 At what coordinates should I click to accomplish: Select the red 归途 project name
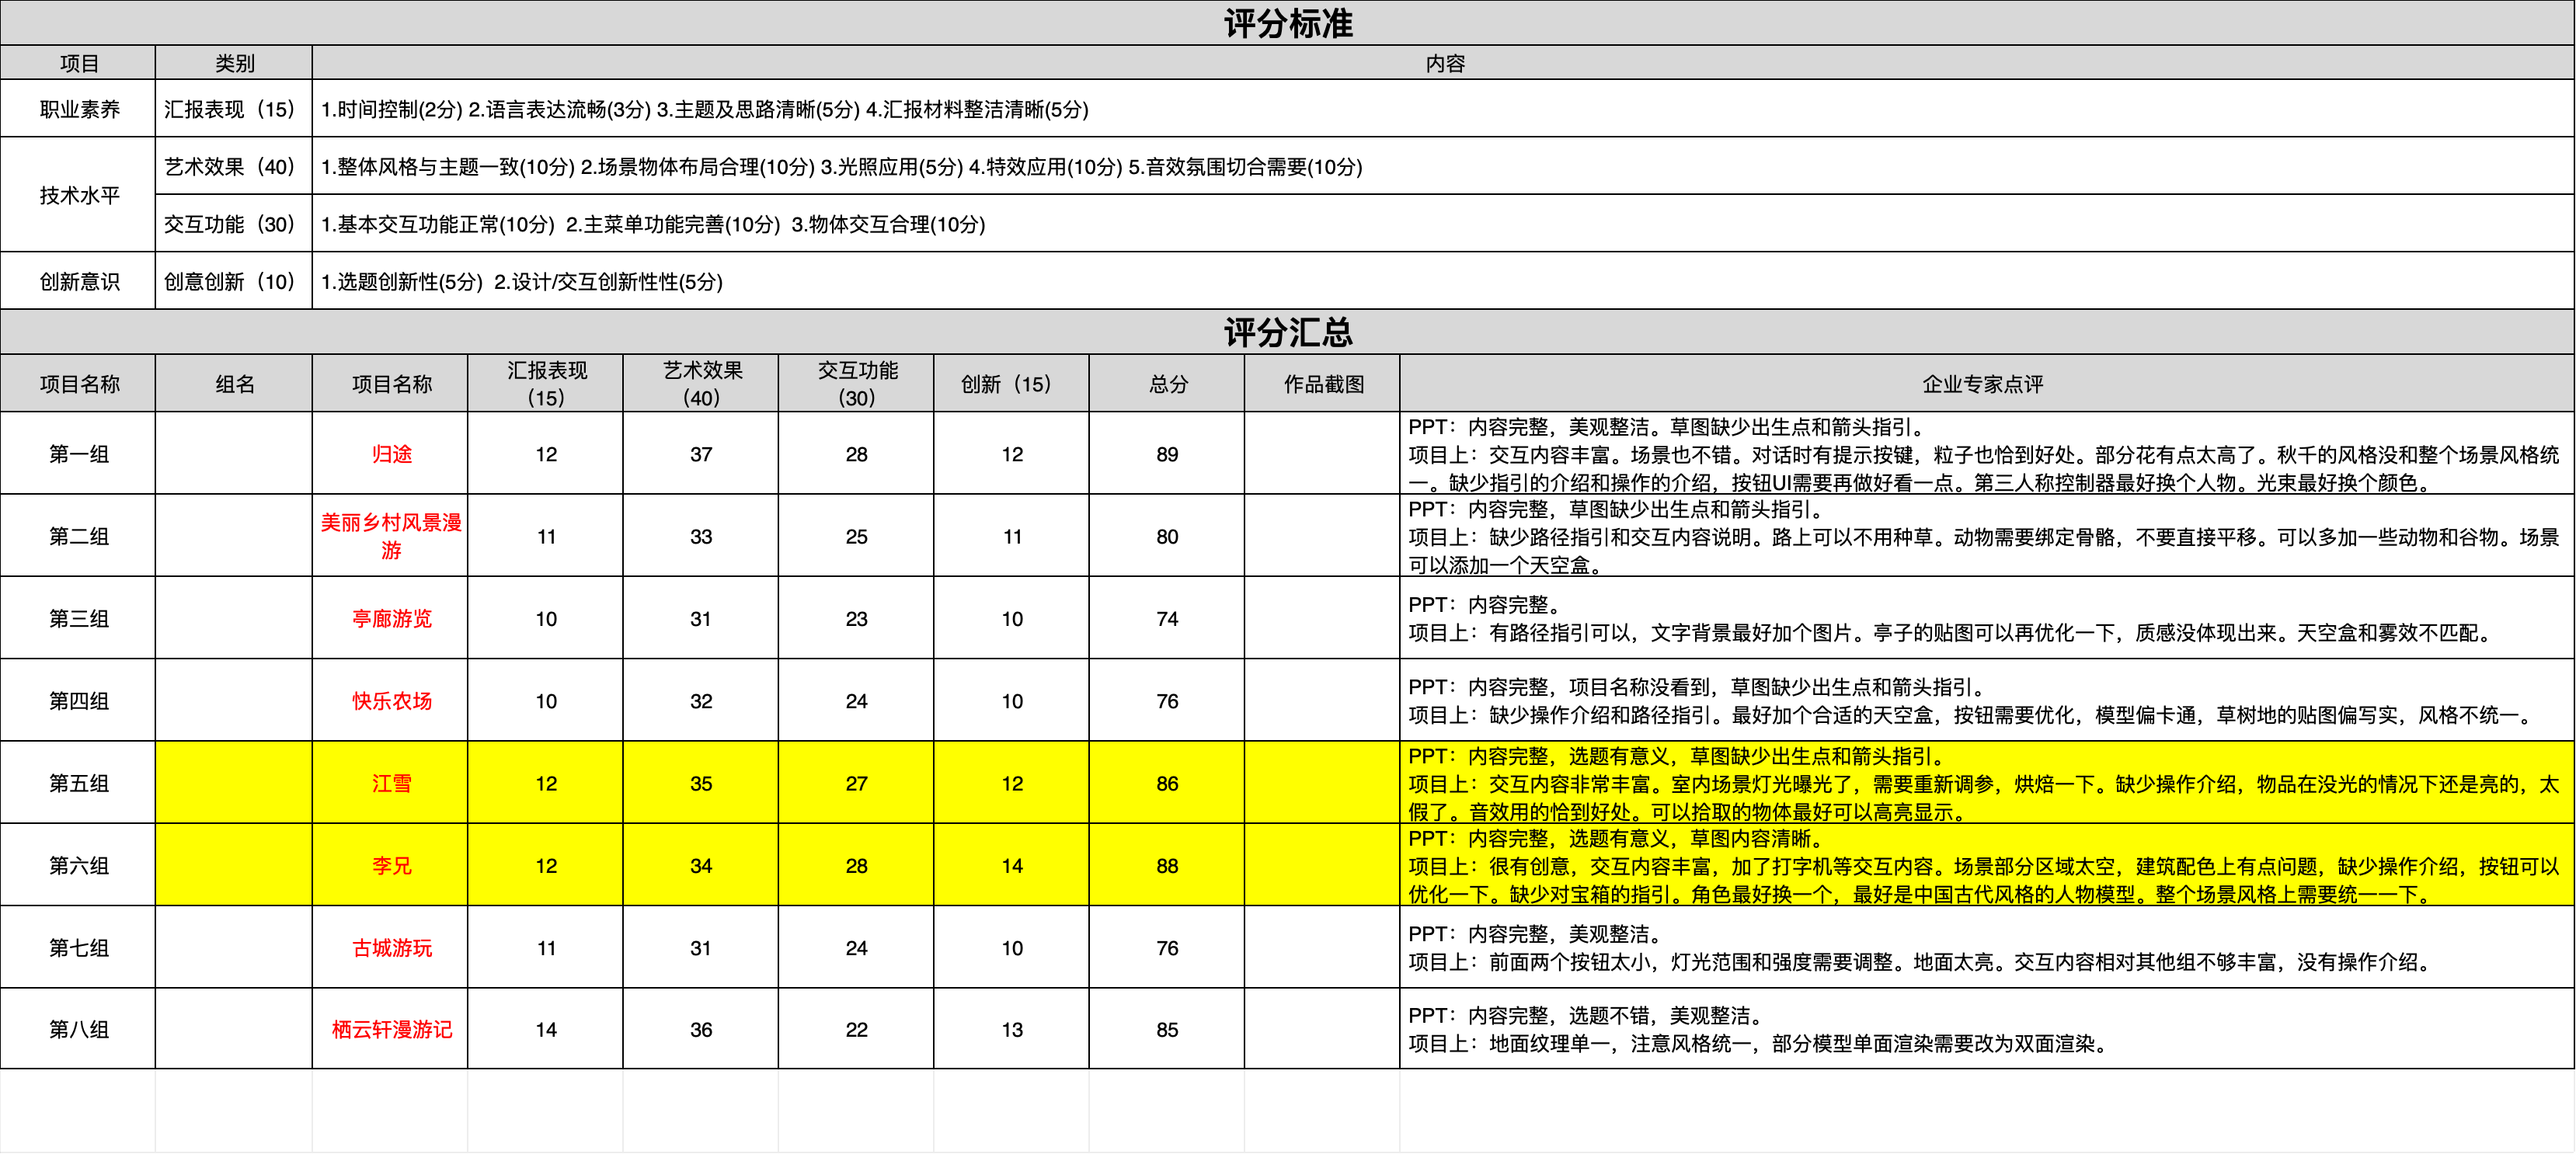tap(391, 454)
